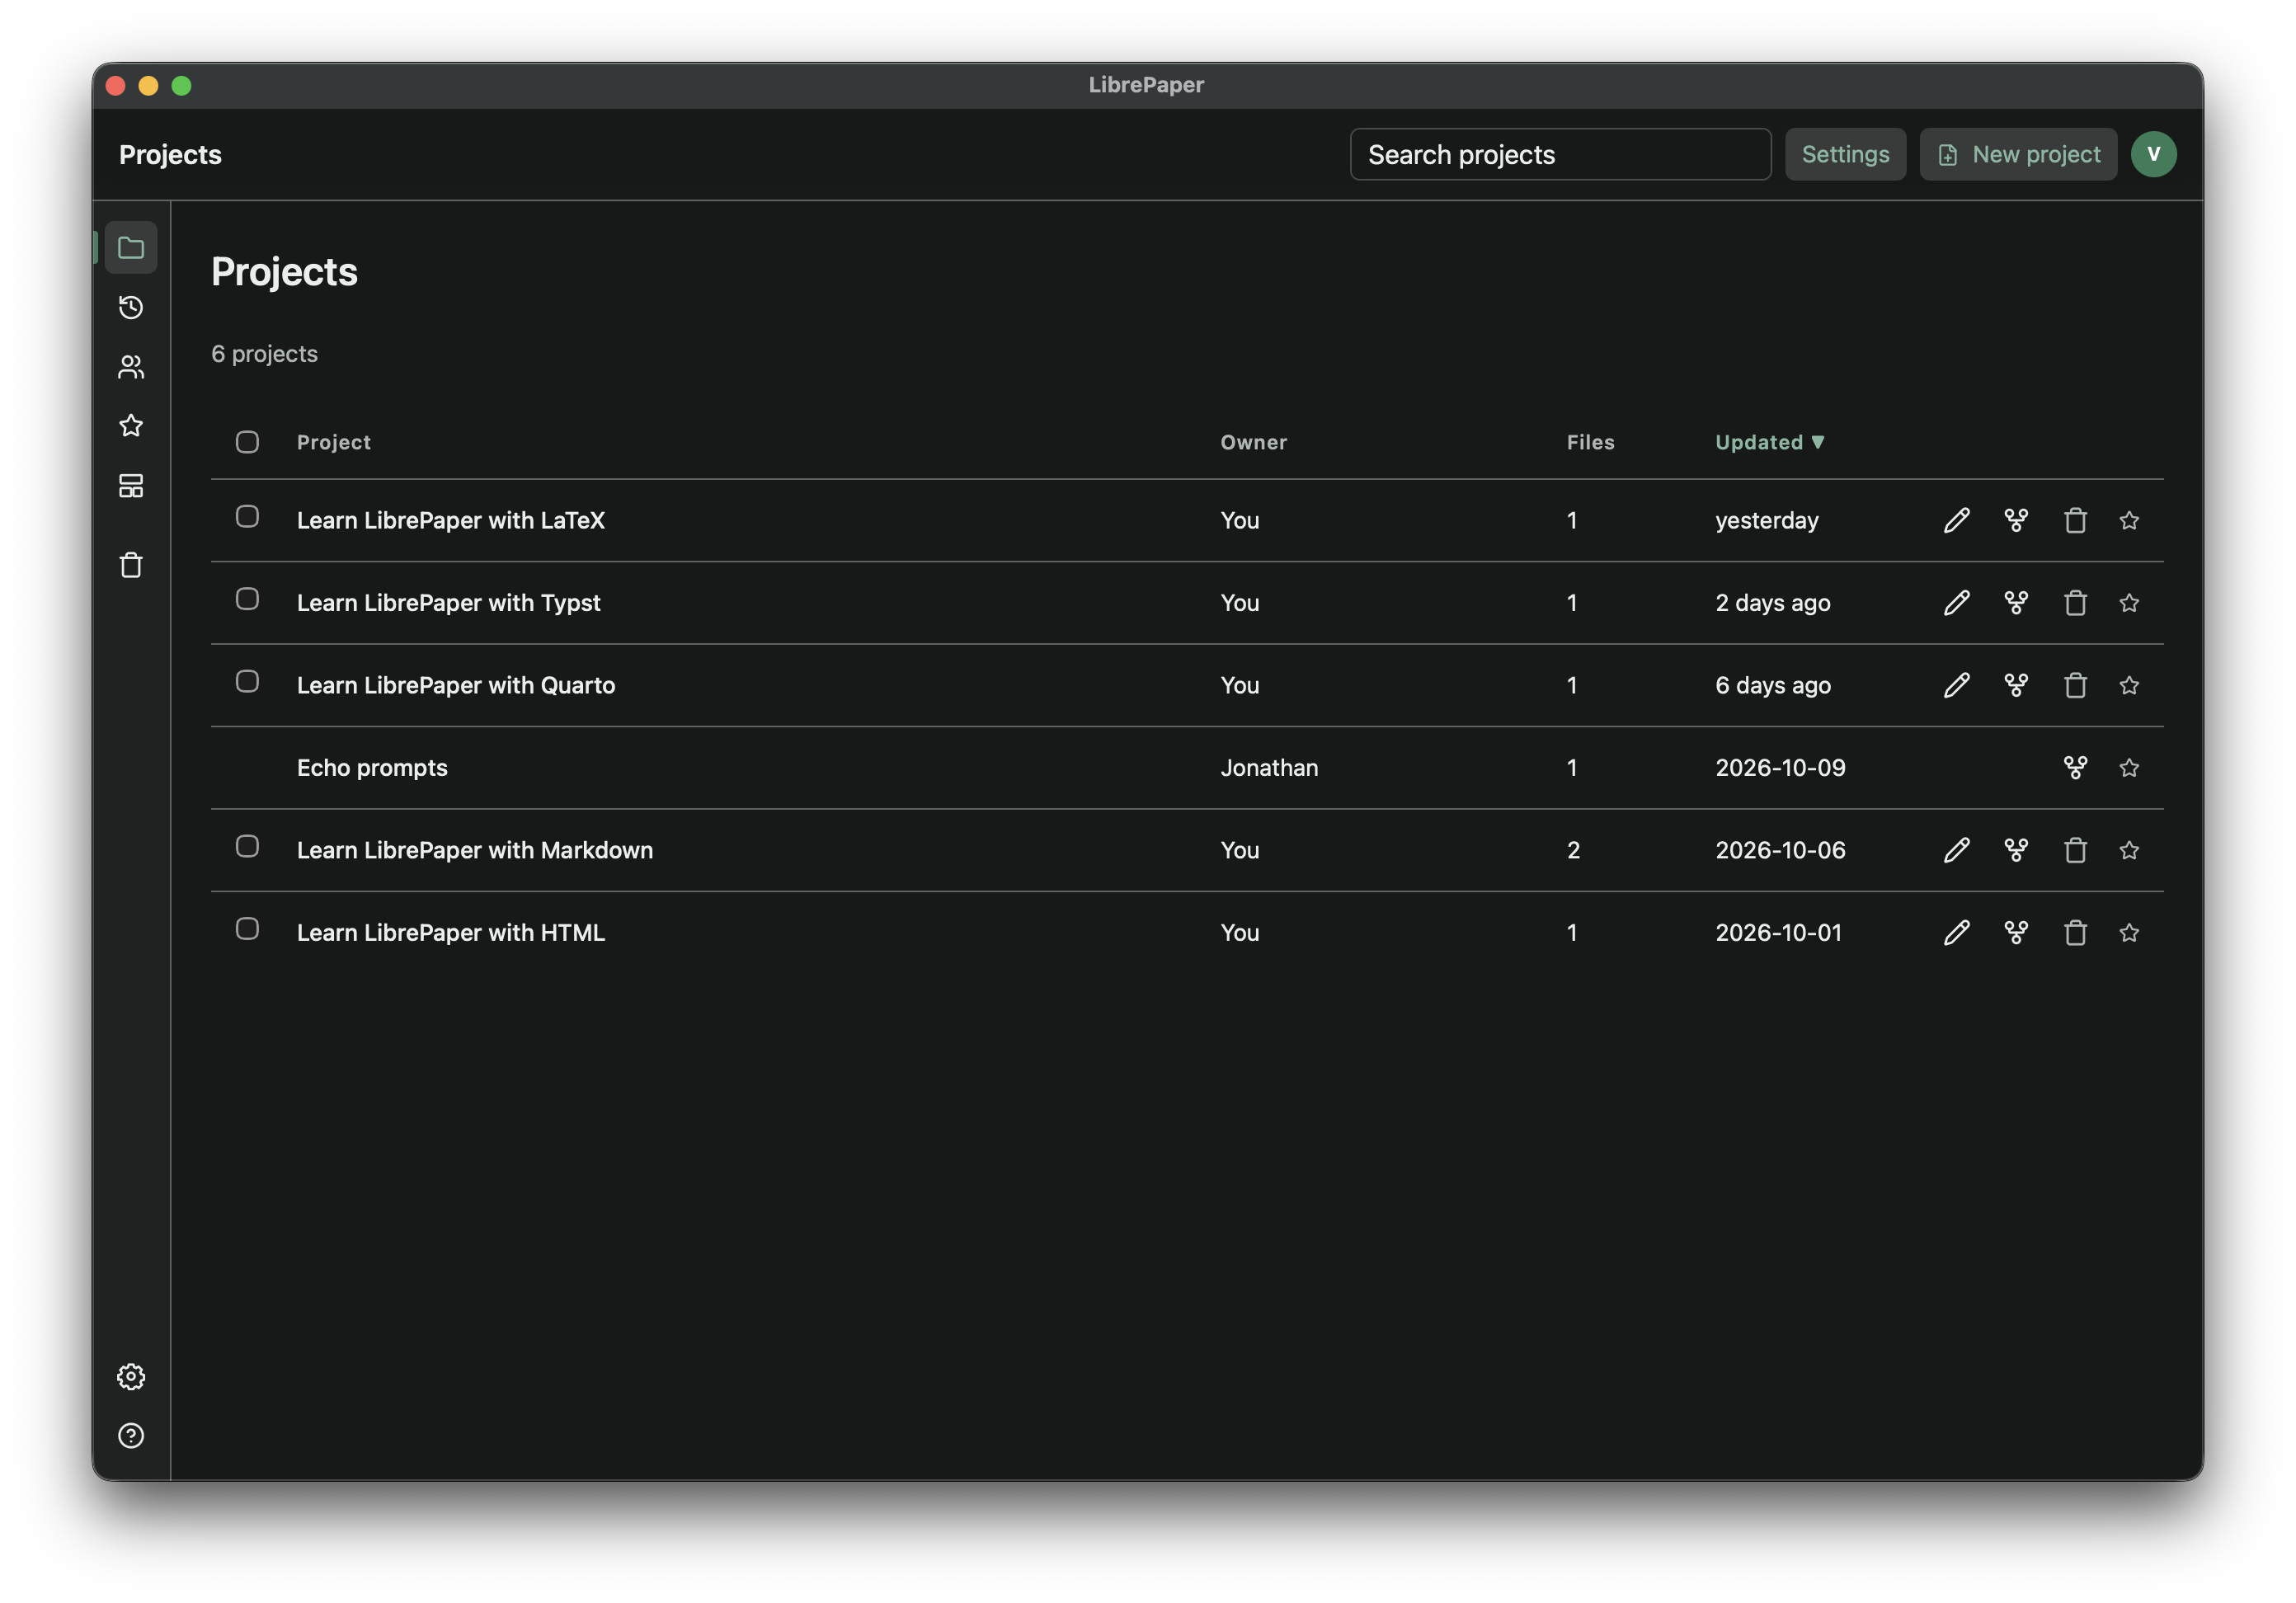
Task: Delete the Learn LibrePaper with Markdown project
Action: click(x=2076, y=850)
